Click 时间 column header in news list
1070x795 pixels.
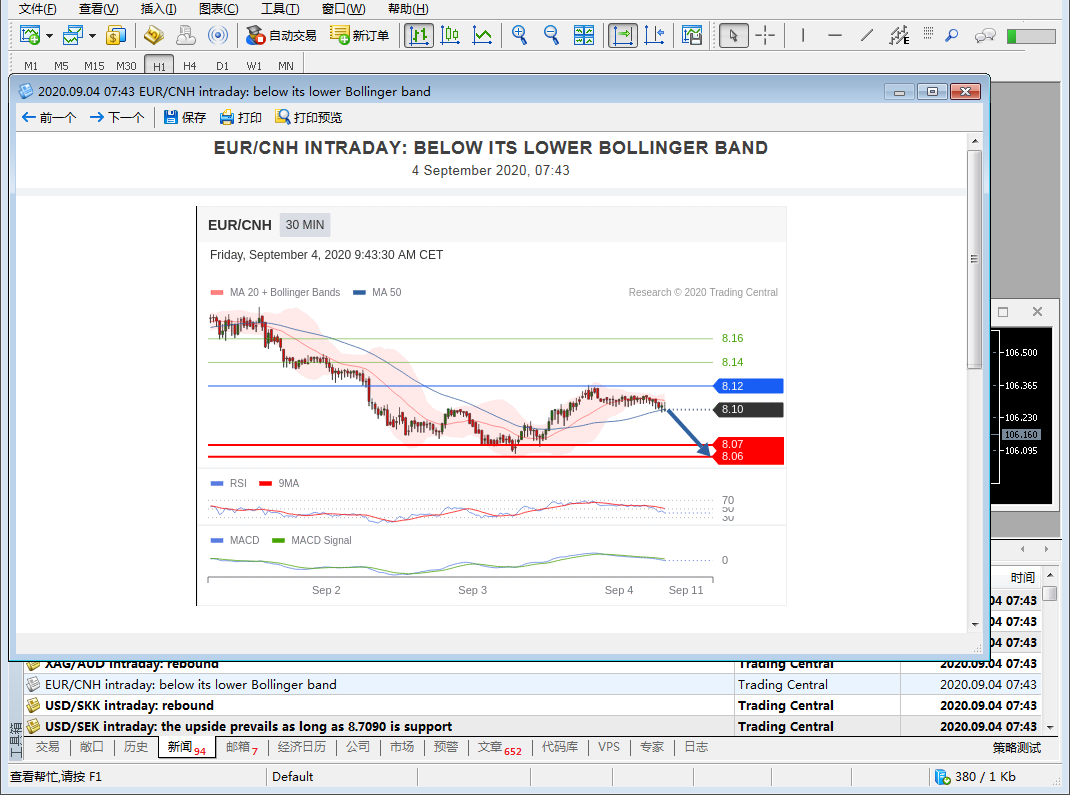click(1022, 578)
